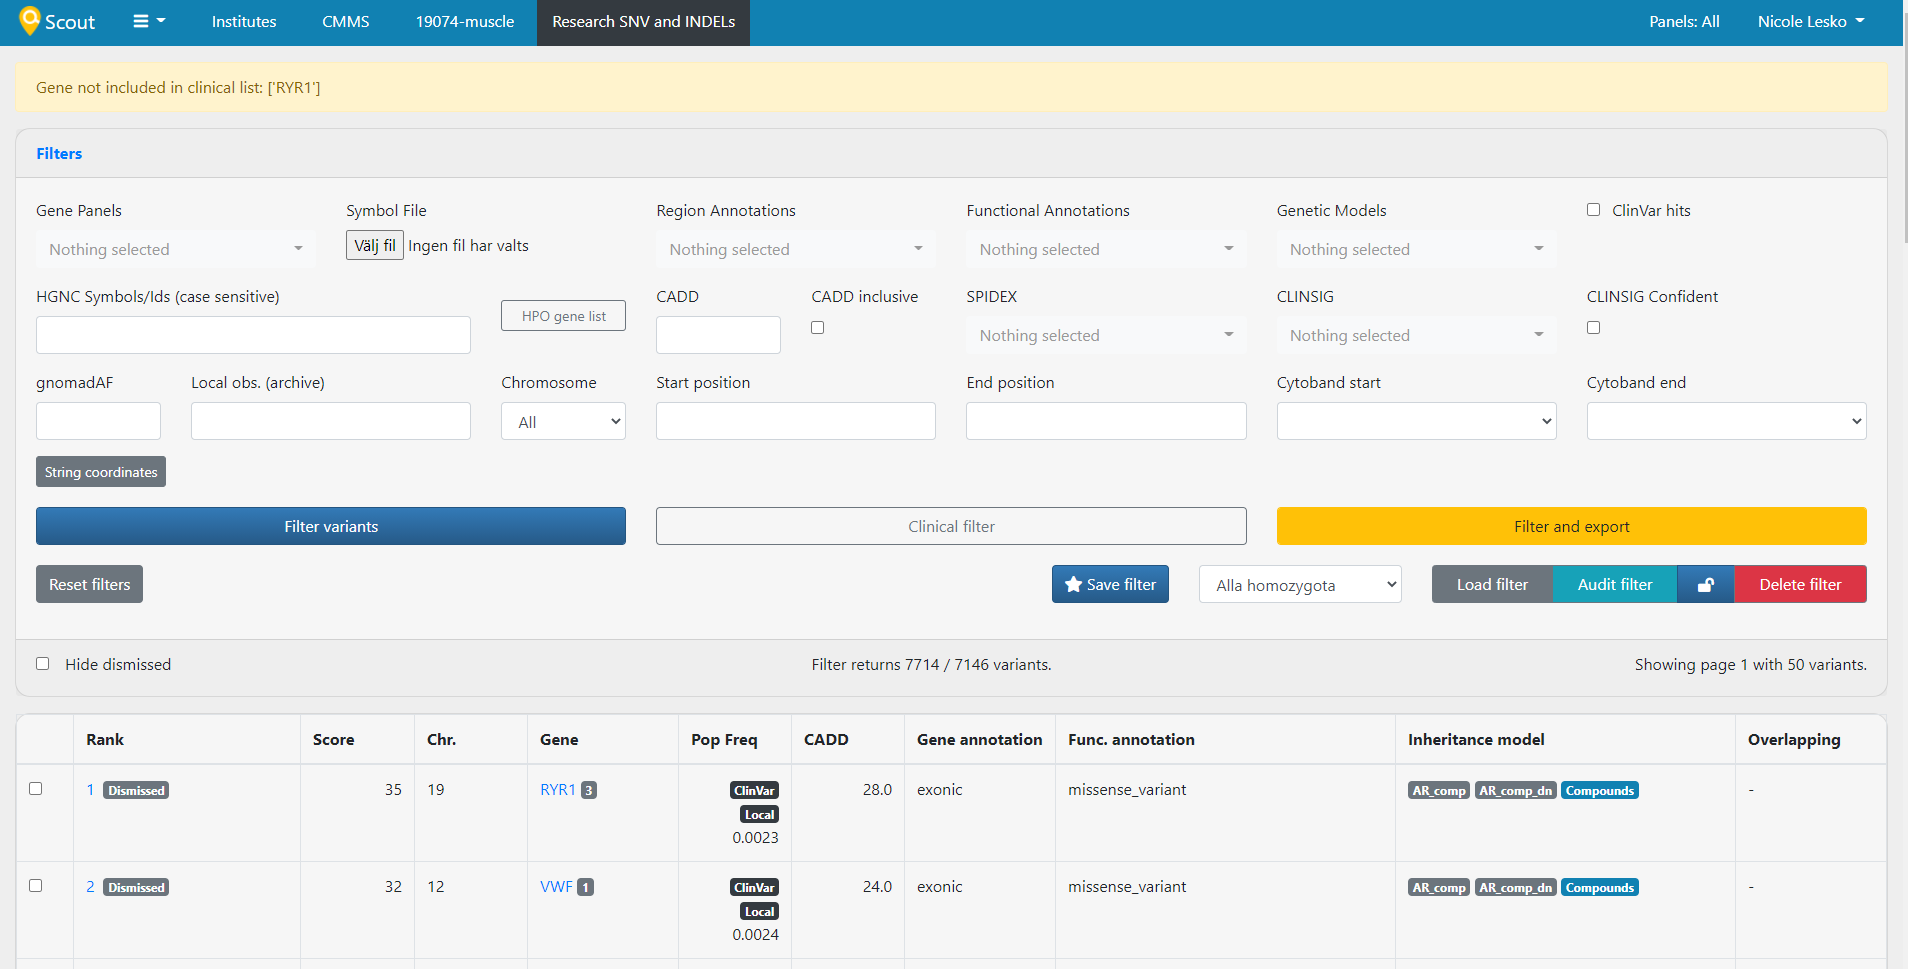Click Local badge in RYR1 row
Screen dimensions: 1908x969
click(759, 814)
